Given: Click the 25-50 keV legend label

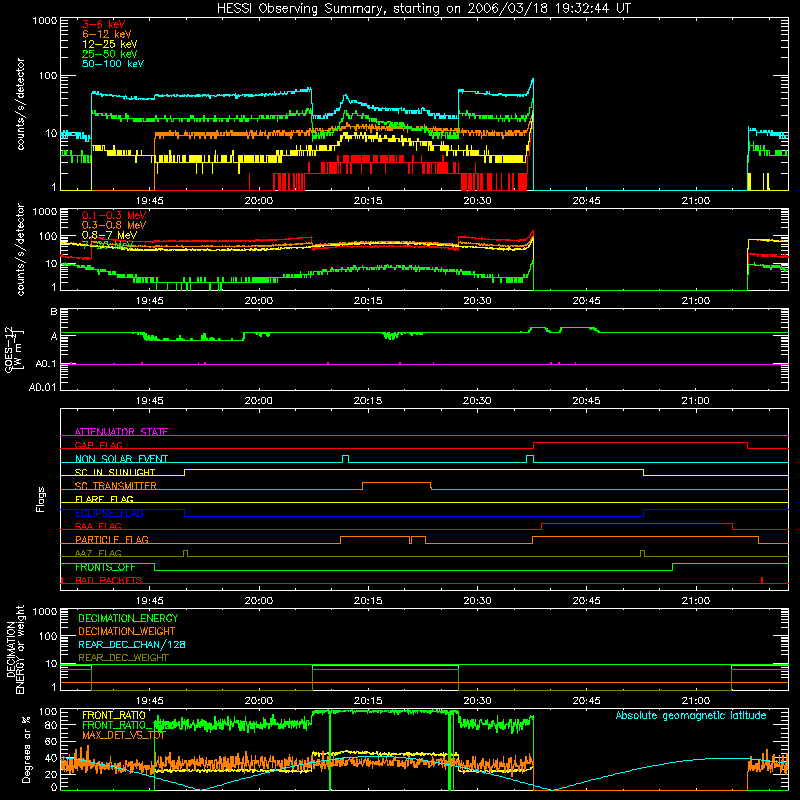Looking at the screenshot, I should 109,54.
